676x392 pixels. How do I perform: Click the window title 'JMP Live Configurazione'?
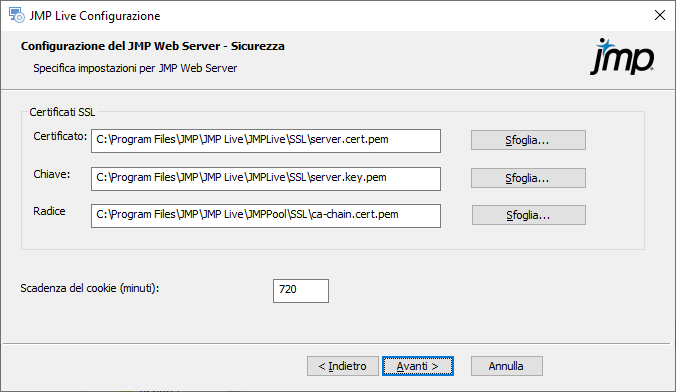pos(95,16)
